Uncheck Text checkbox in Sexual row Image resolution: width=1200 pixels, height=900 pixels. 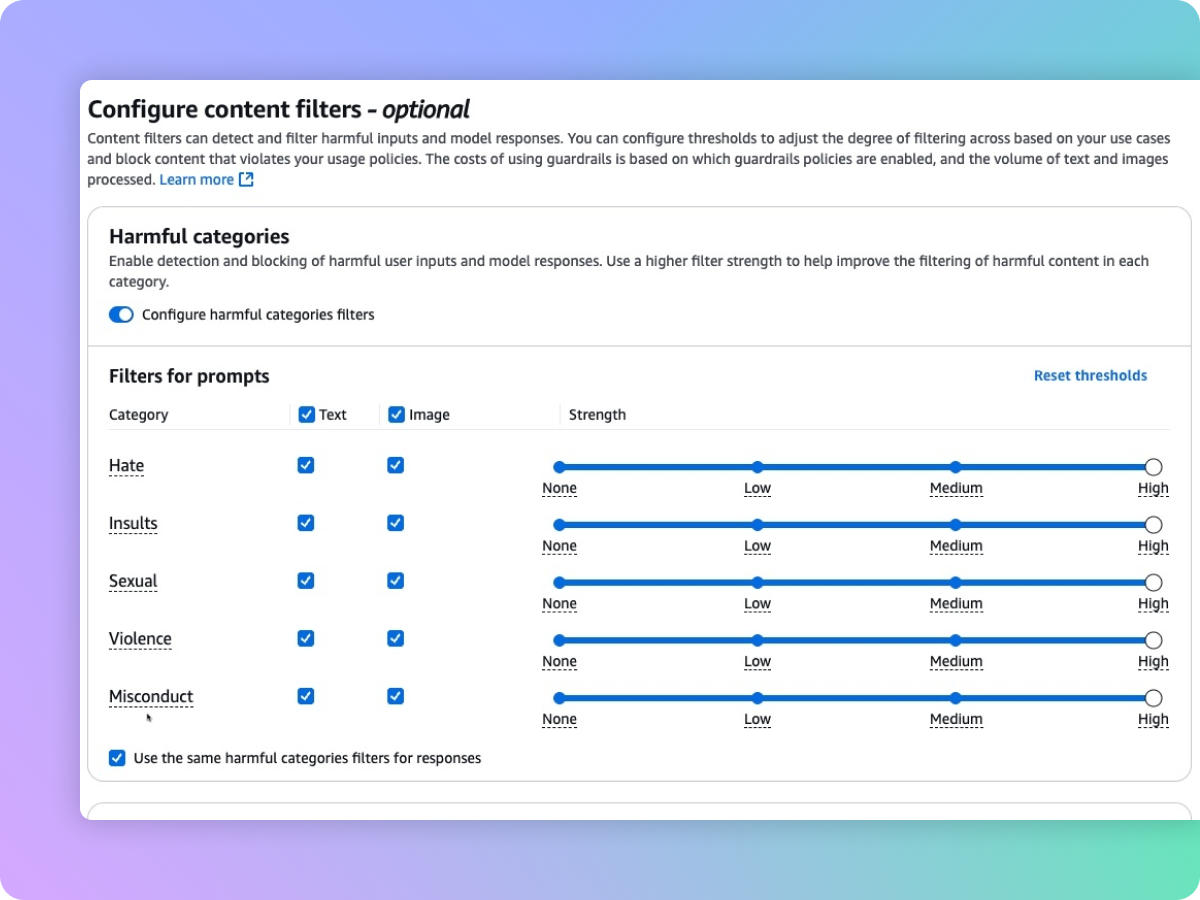(x=306, y=581)
